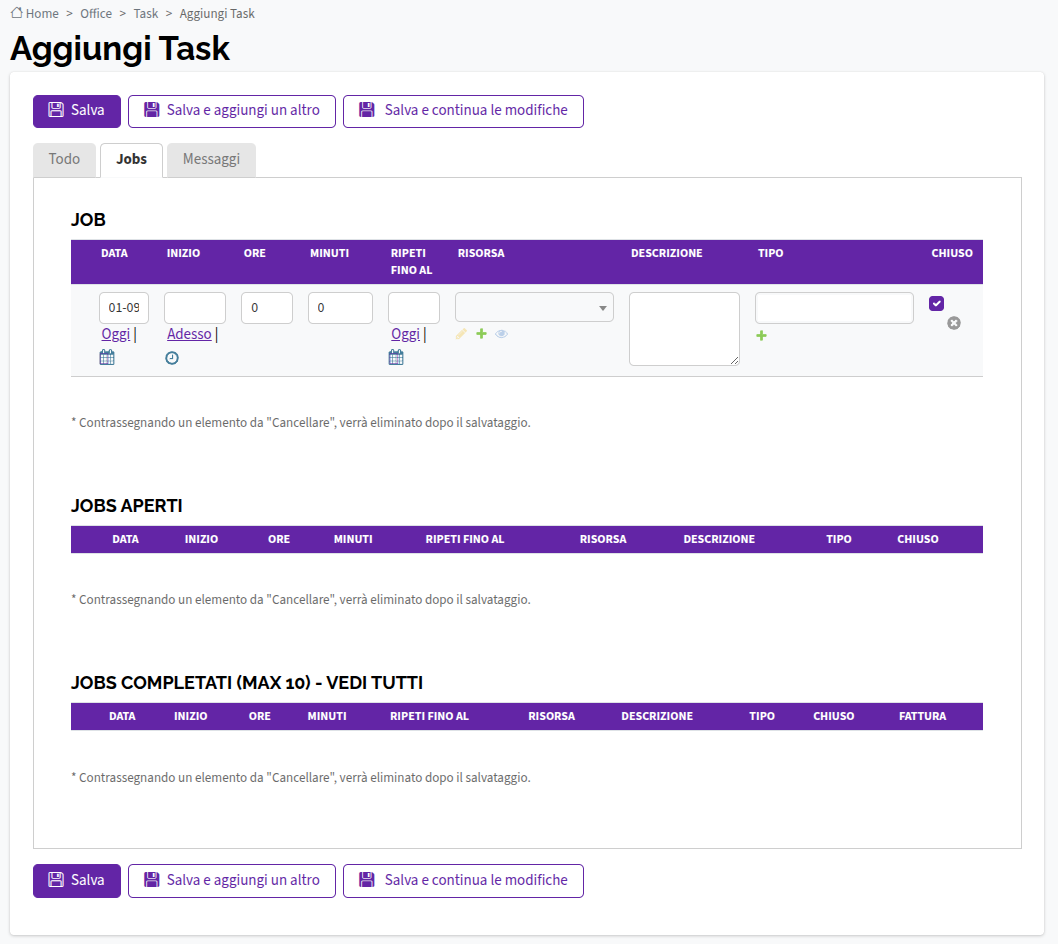Click the home icon in the breadcrumb
Viewport: 1058px width, 944px height.
(16, 13)
